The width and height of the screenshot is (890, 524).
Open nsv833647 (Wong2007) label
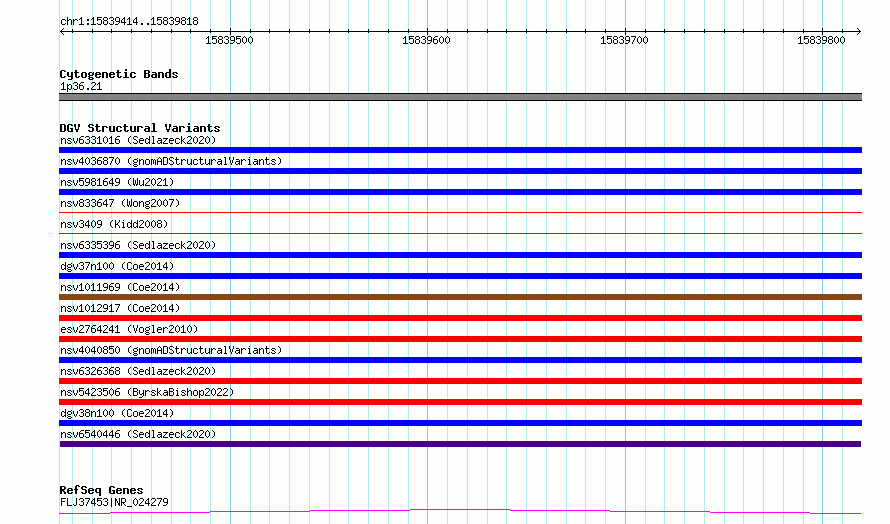point(120,203)
